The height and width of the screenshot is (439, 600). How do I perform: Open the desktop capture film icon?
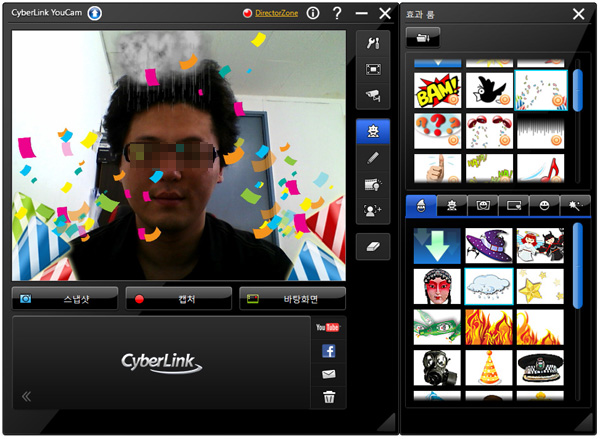373,184
